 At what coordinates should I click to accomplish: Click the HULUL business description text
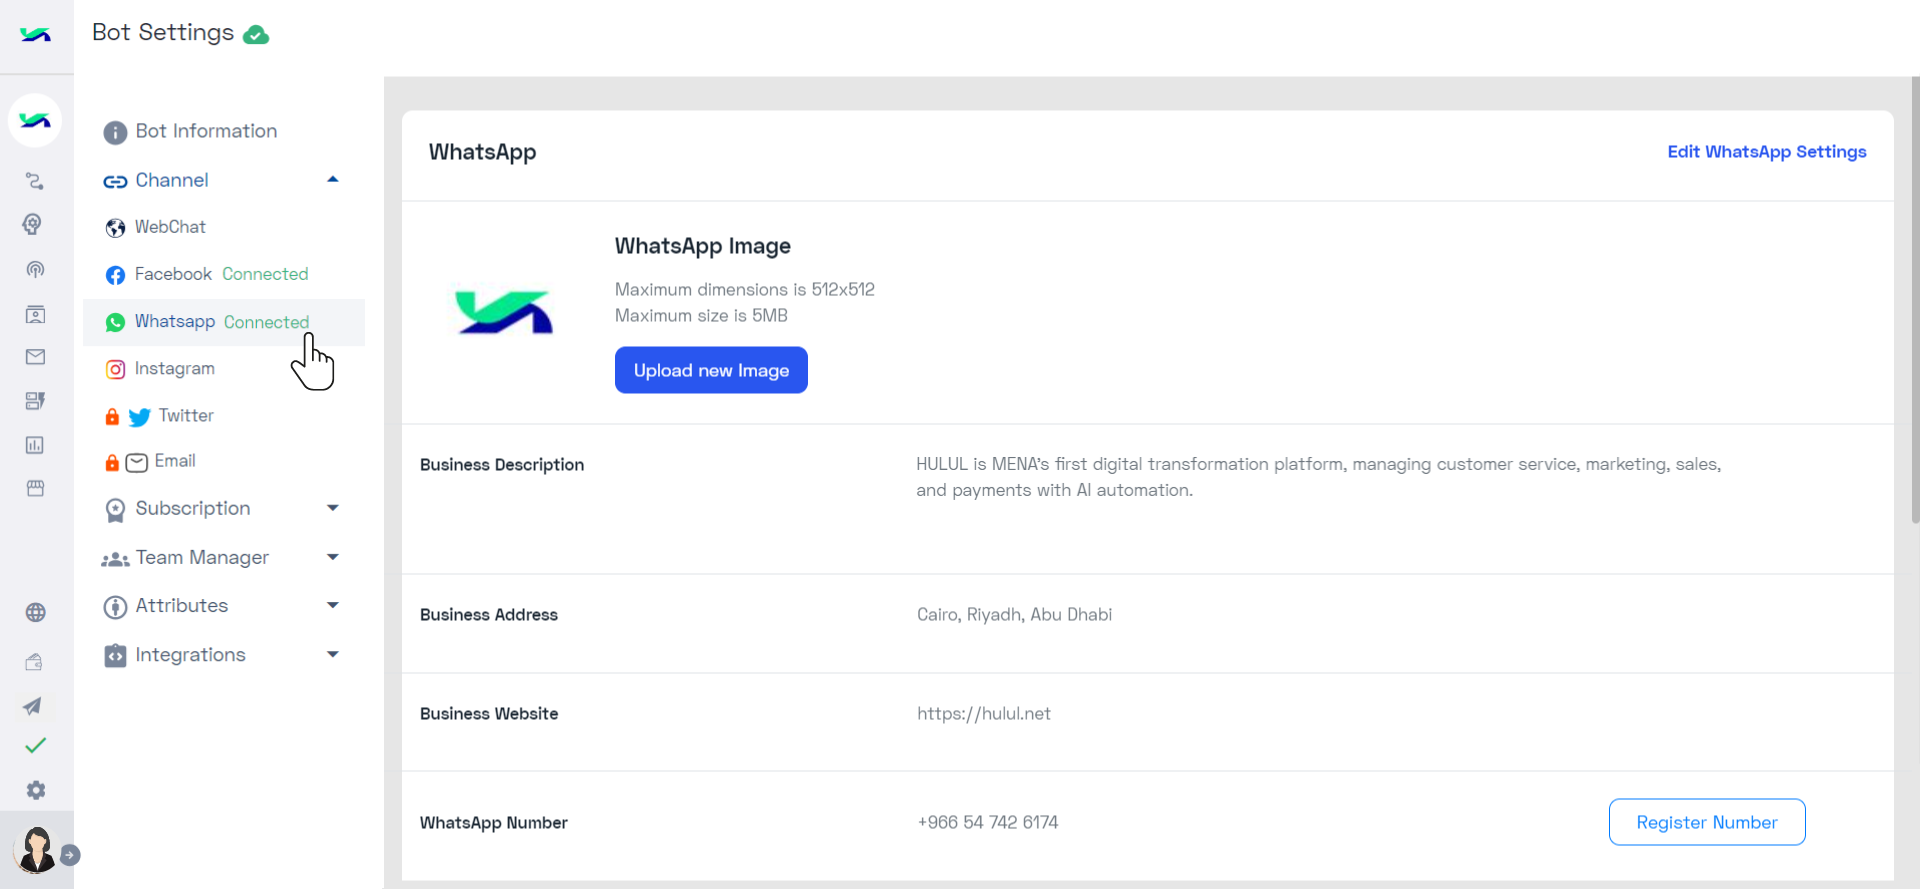(1318, 477)
